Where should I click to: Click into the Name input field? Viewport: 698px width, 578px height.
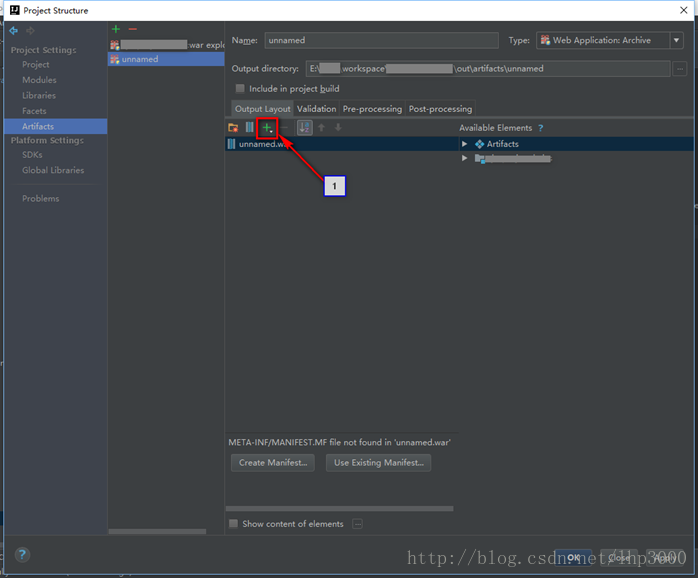pyautogui.click(x=381, y=41)
